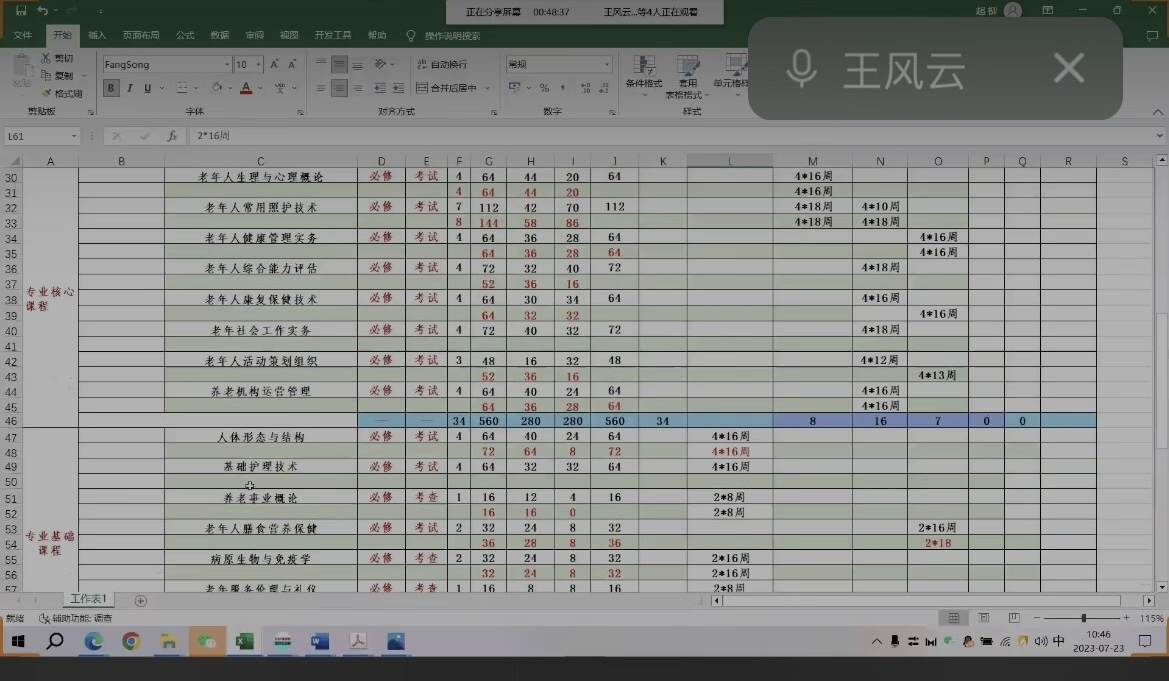
Task: Click the insert function fx icon
Action: pyautogui.click(x=172, y=136)
